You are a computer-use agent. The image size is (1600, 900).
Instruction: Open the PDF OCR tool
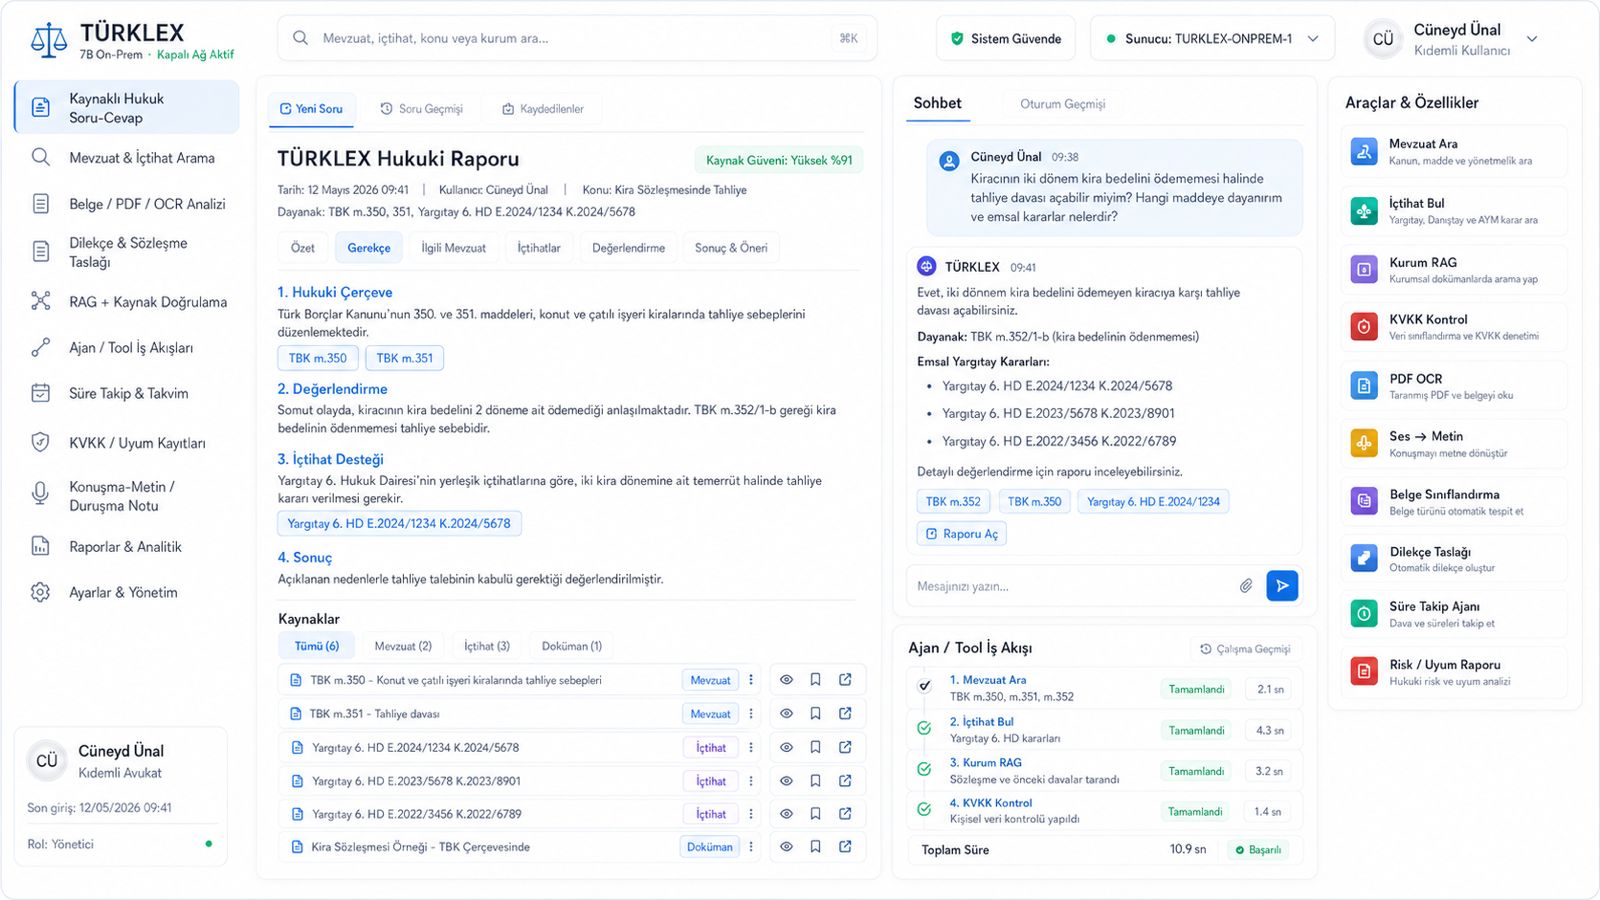1454,385
